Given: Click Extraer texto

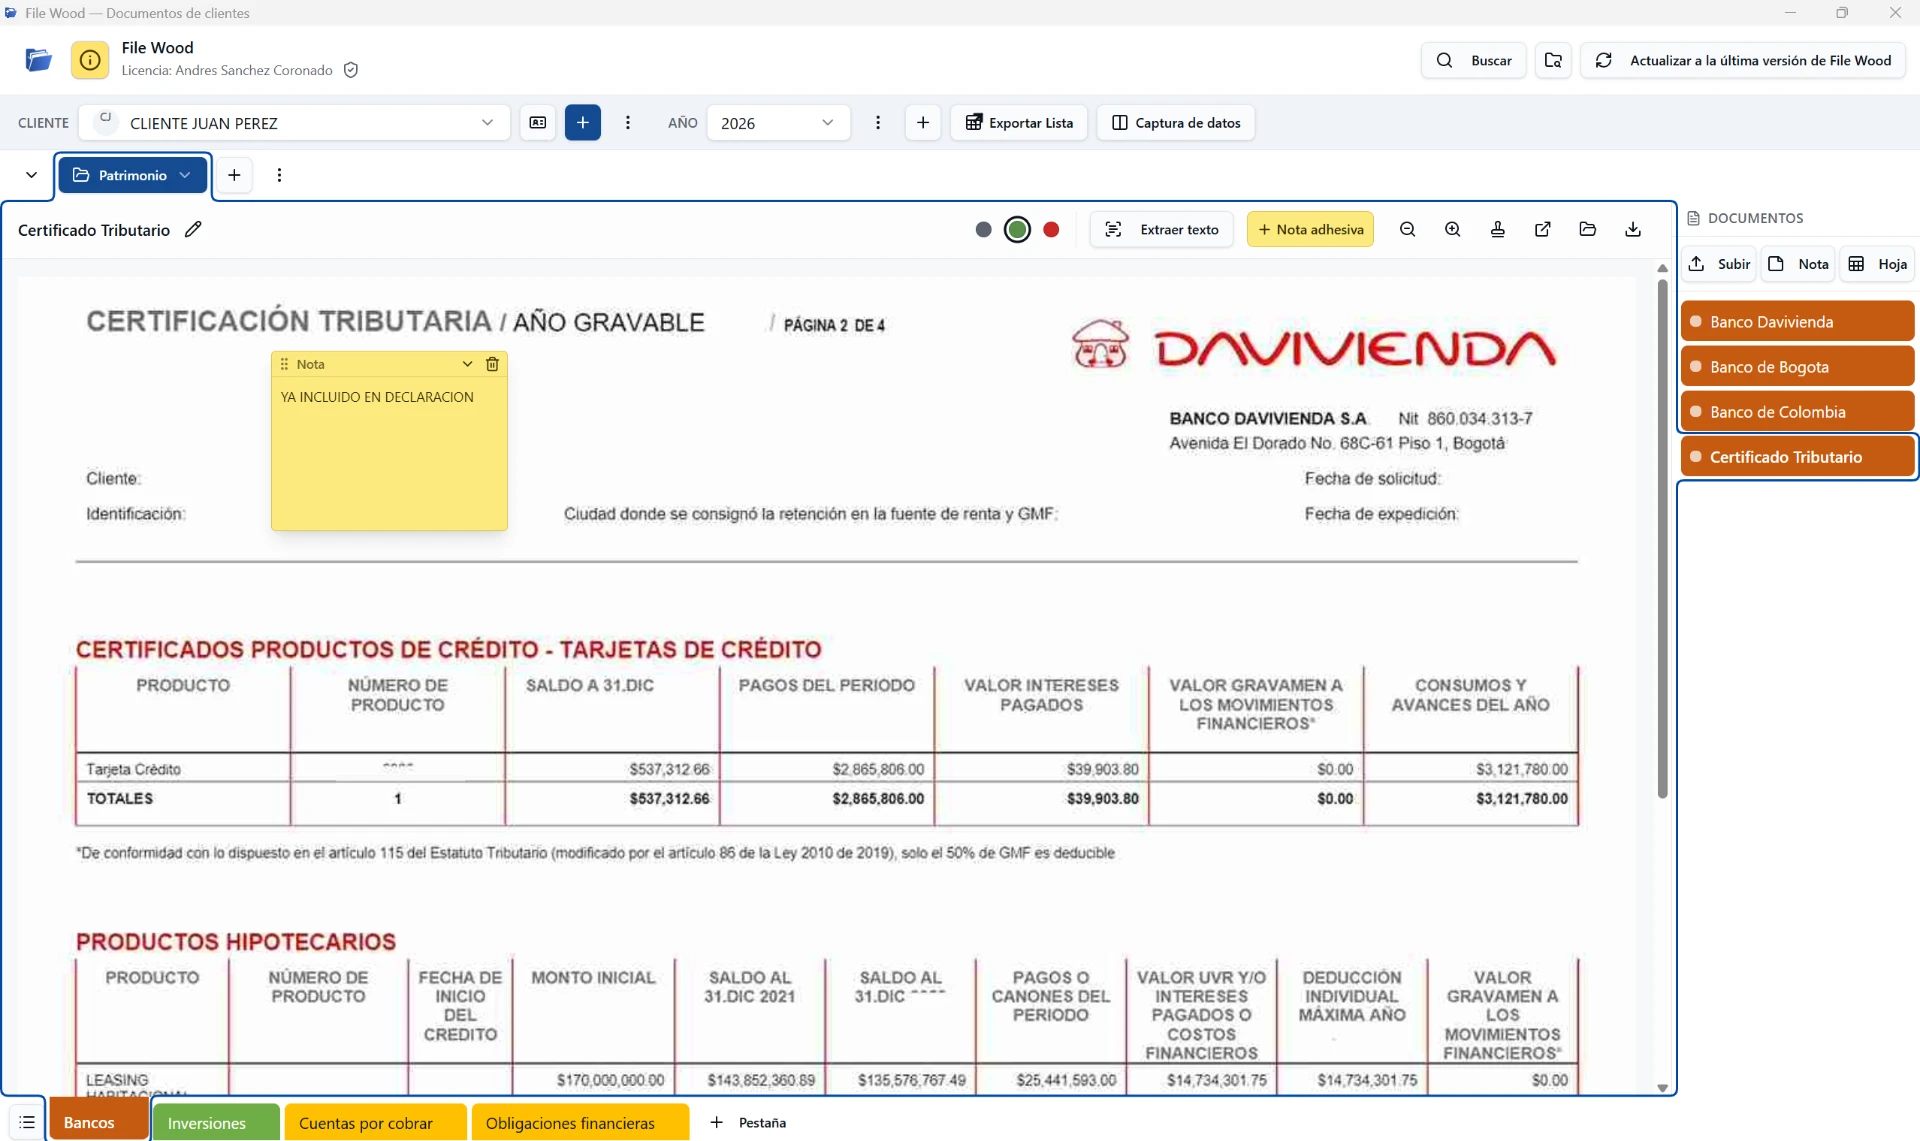Looking at the screenshot, I should (x=1161, y=229).
